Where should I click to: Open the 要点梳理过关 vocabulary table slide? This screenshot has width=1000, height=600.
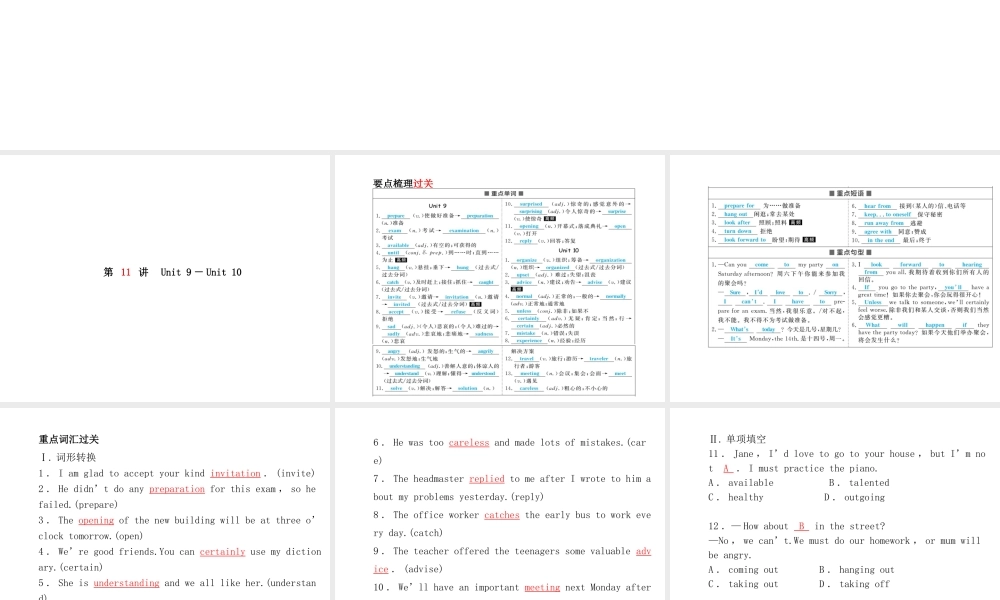pos(500,278)
